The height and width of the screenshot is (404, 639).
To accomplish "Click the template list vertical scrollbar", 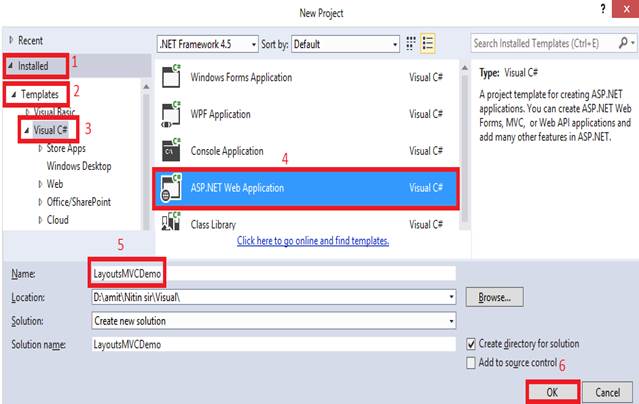I will pyautogui.click(x=465, y=147).
